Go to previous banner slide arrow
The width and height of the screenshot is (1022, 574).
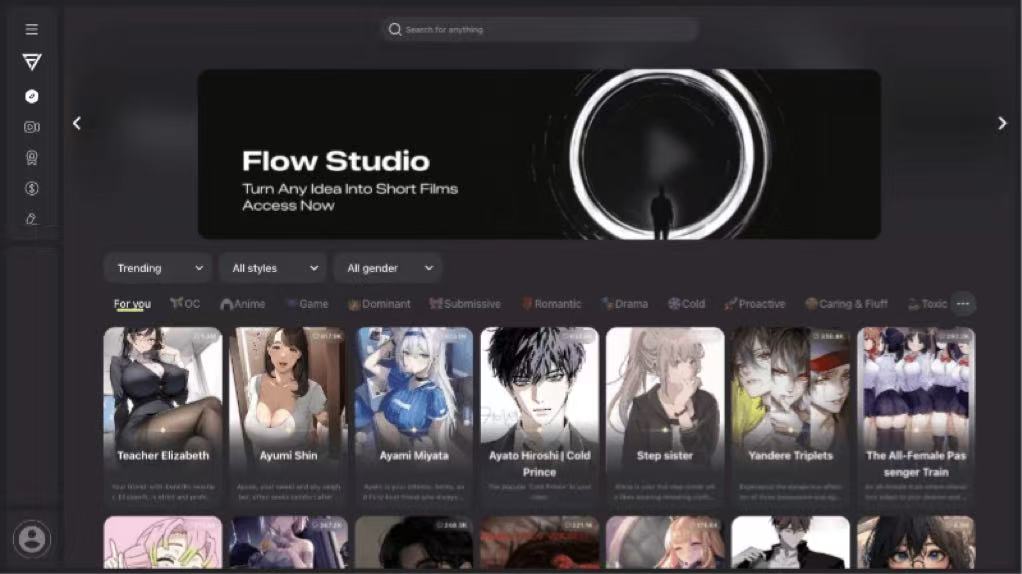pos(77,123)
